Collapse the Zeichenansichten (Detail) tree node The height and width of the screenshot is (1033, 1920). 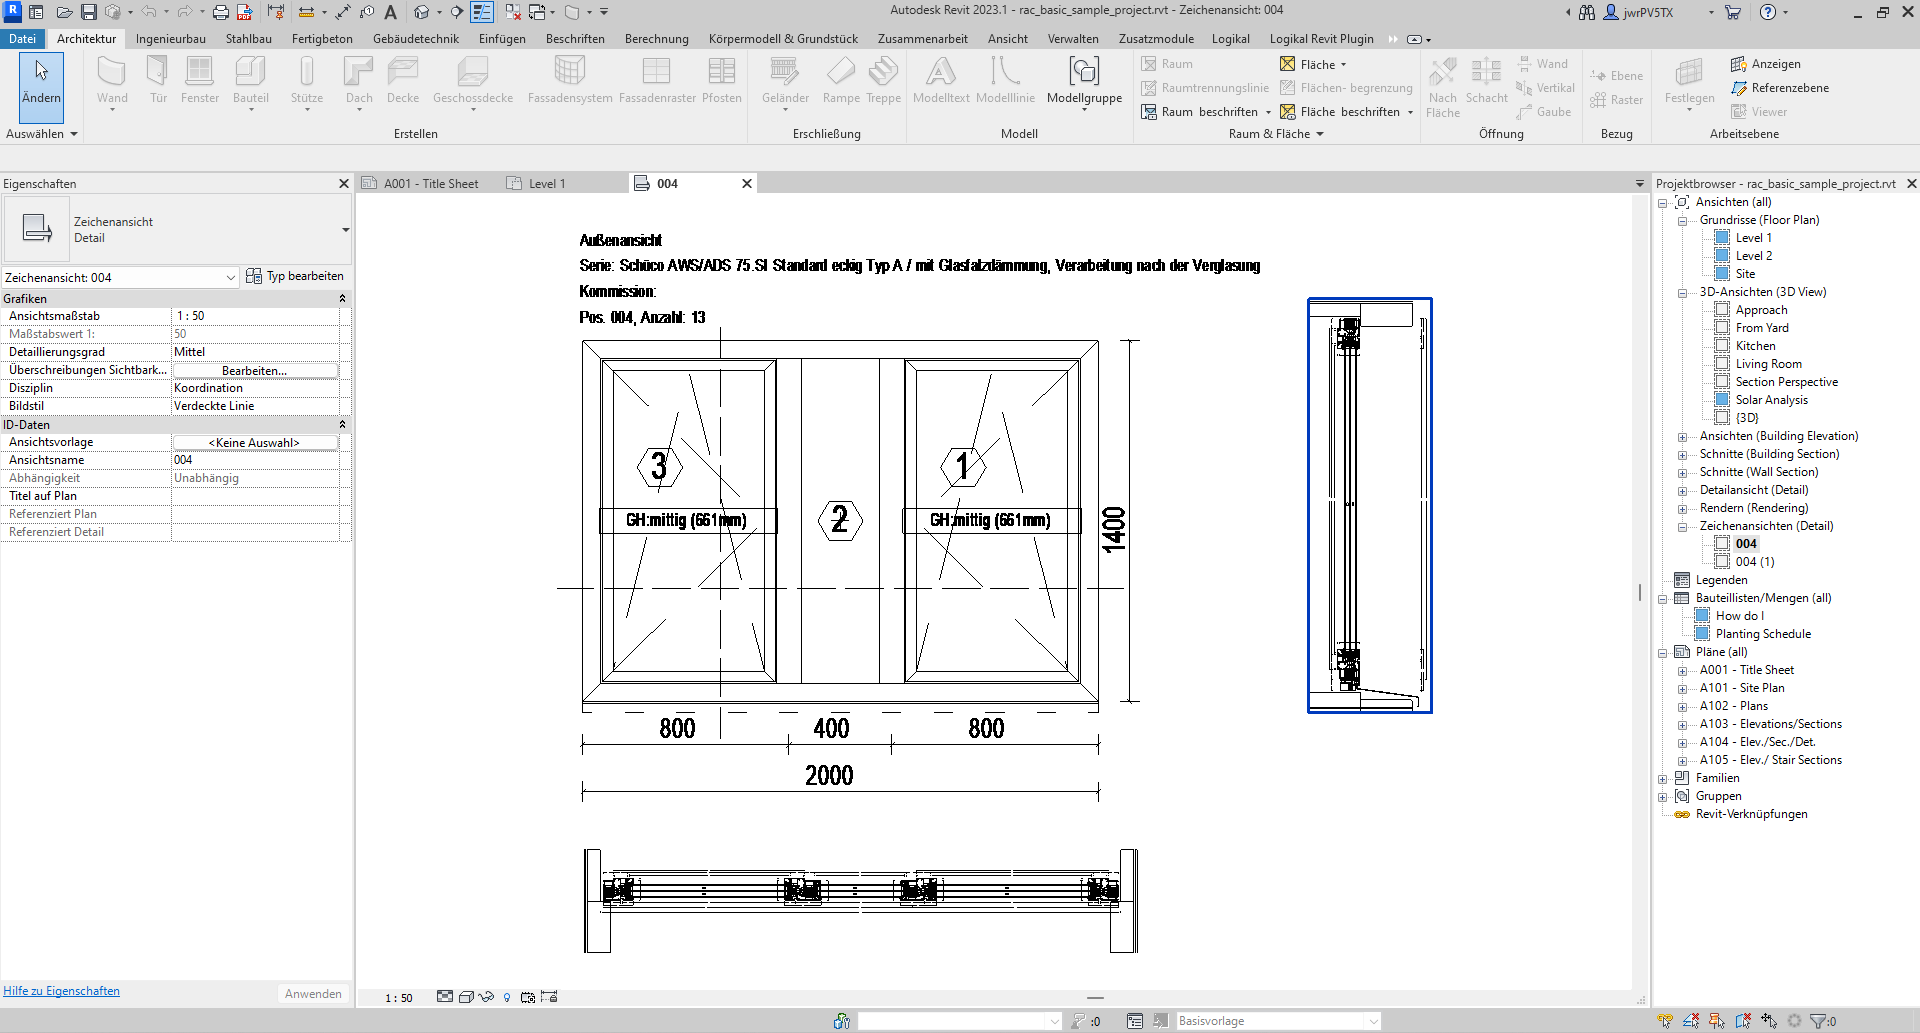[1682, 527]
